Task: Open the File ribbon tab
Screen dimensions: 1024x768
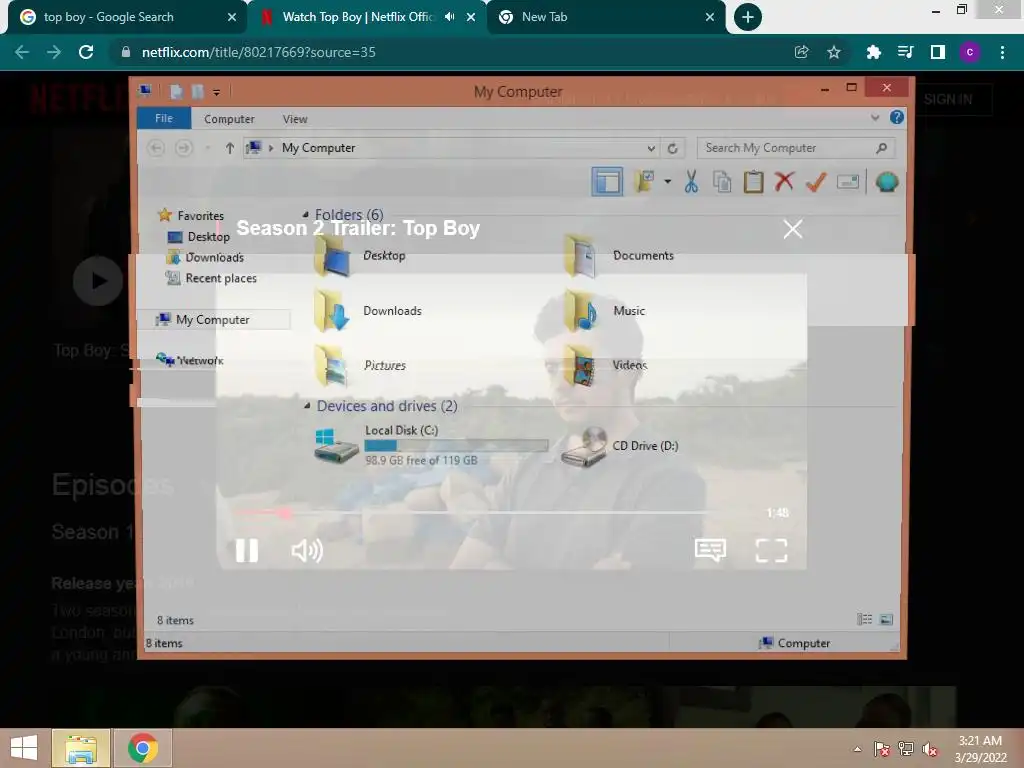Action: click(x=164, y=118)
